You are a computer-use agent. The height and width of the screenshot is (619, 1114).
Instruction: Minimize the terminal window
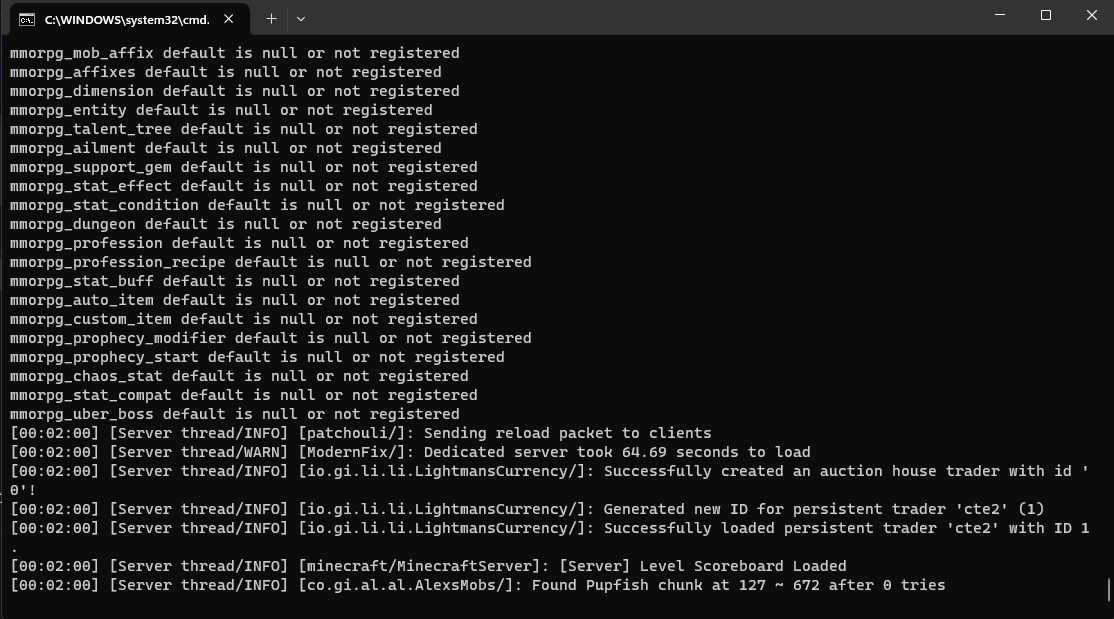(1000, 15)
